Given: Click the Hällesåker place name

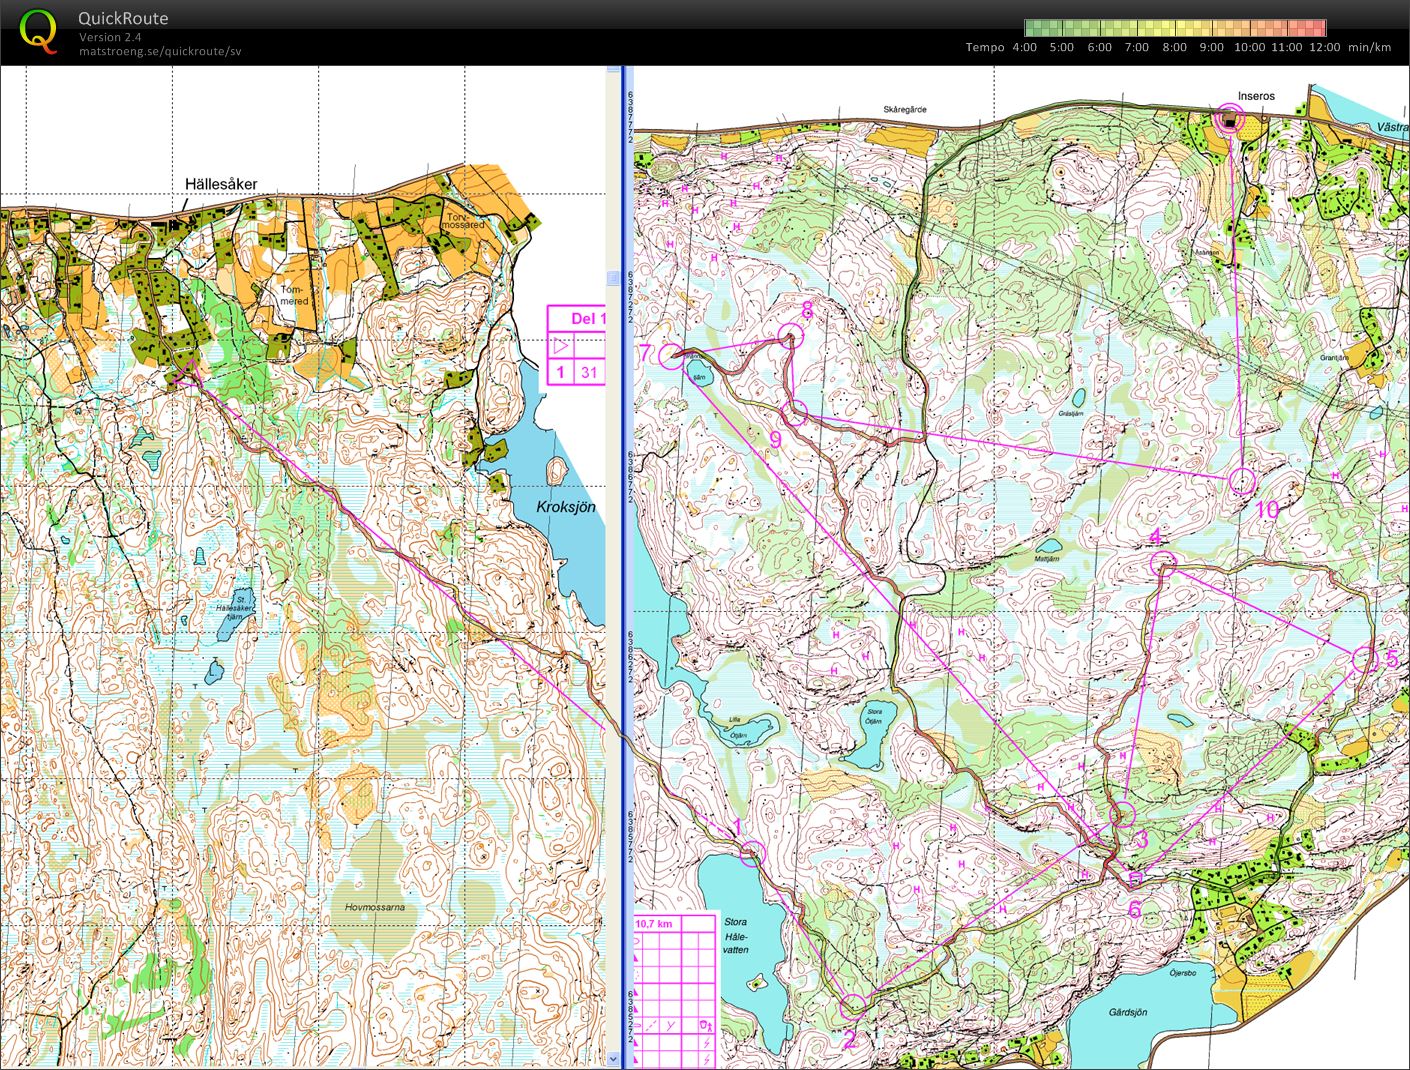Looking at the screenshot, I should 221,184.
